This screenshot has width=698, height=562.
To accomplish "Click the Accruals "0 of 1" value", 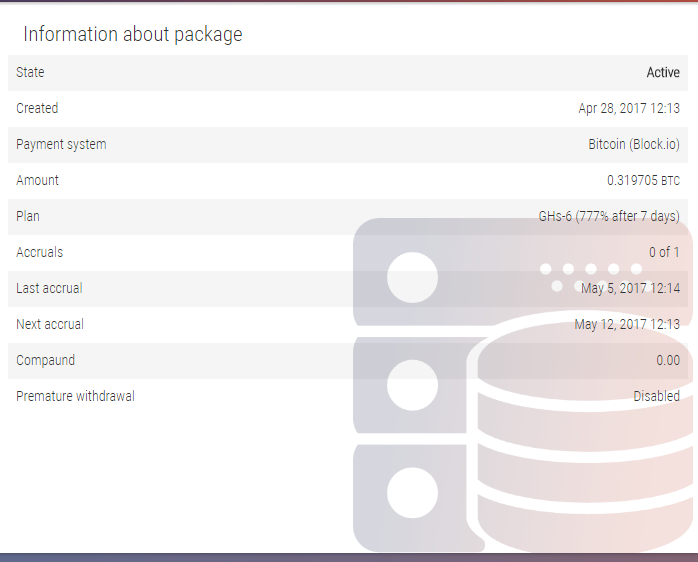I will pyautogui.click(x=664, y=253).
